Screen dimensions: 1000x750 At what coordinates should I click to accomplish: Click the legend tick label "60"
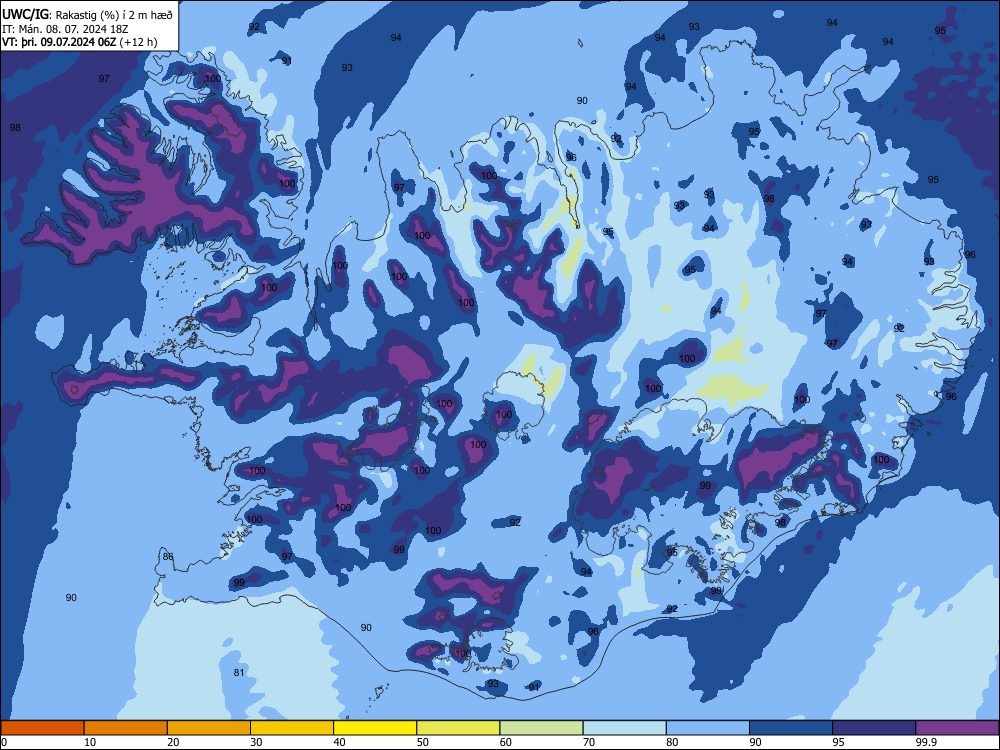pos(506,742)
